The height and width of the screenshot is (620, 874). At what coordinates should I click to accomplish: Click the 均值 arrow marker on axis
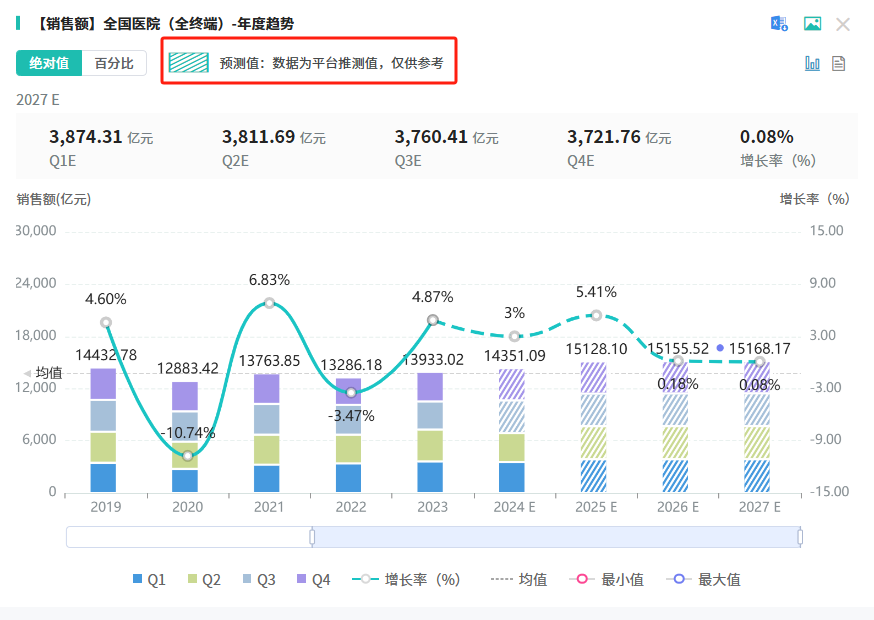coord(28,373)
